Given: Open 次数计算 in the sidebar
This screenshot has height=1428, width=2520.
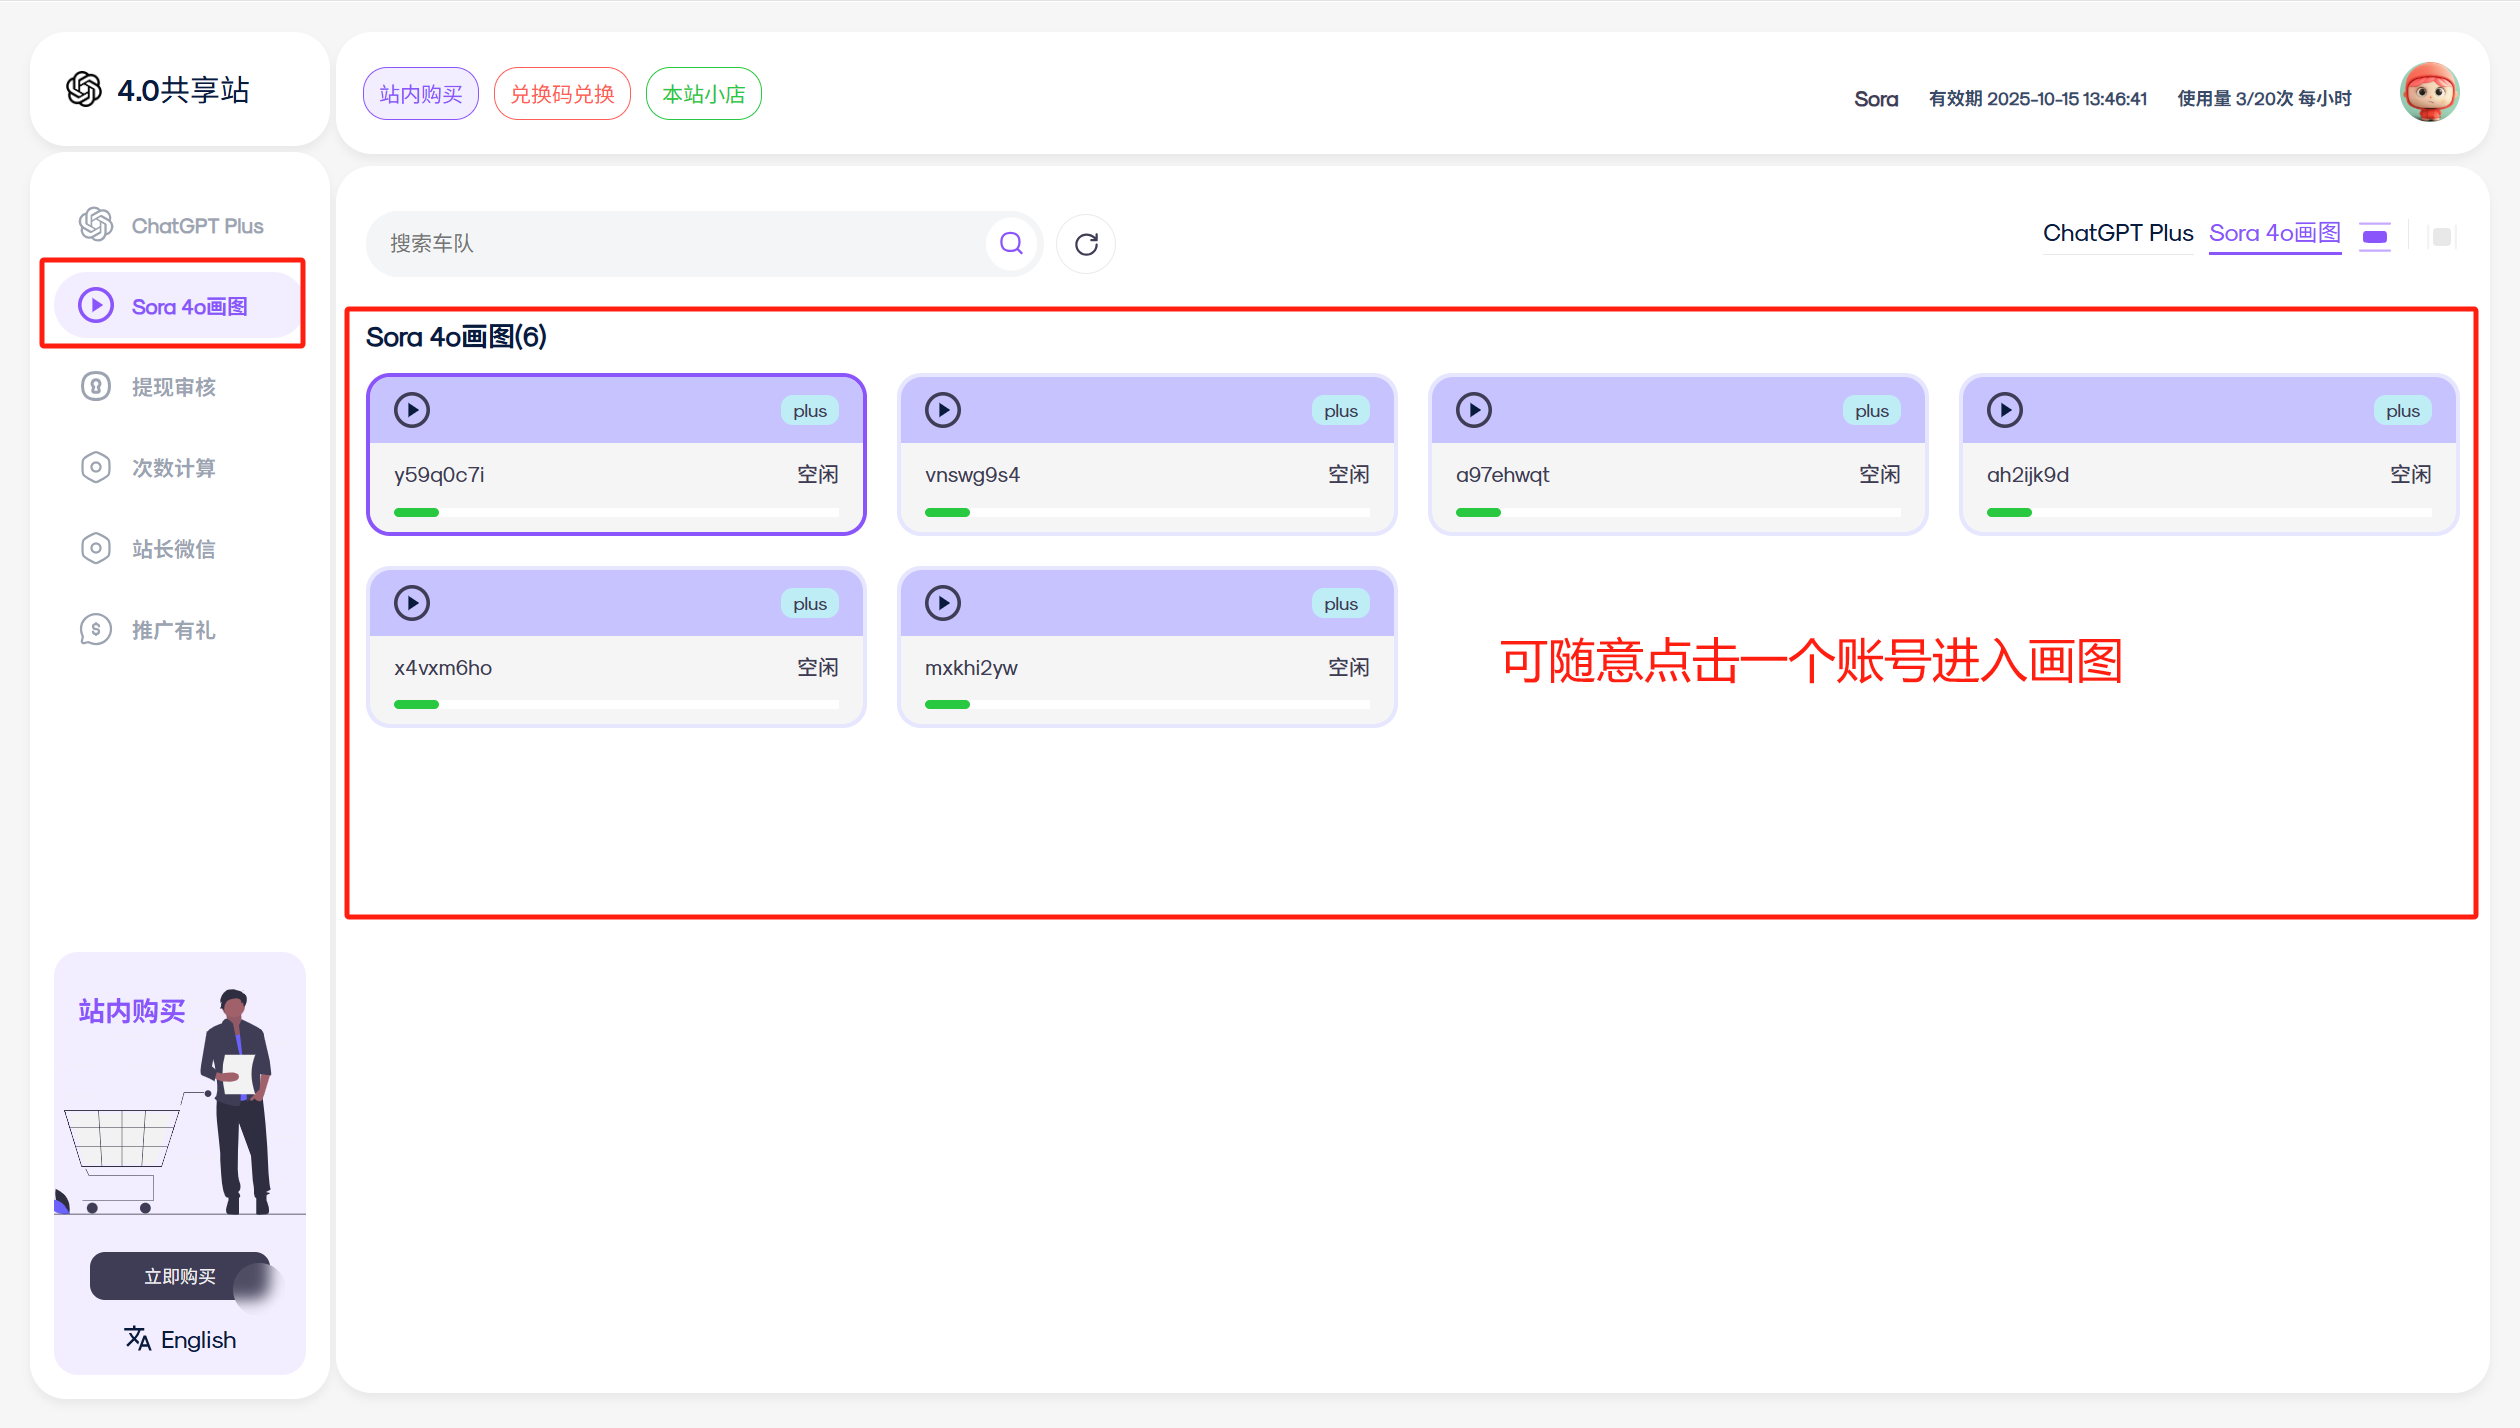Looking at the screenshot, I should [x=178, y=468].
